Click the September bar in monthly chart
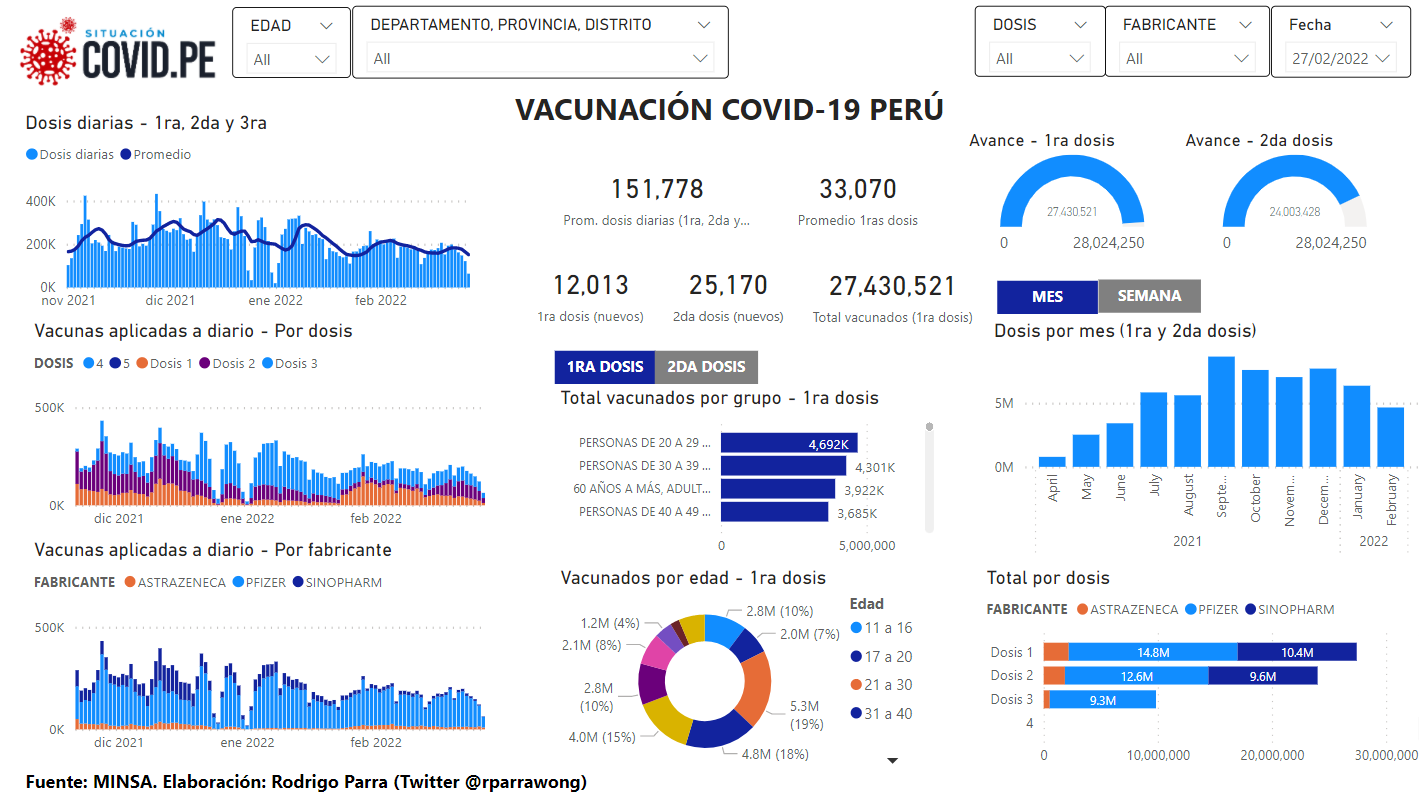 coord(1222,412)
